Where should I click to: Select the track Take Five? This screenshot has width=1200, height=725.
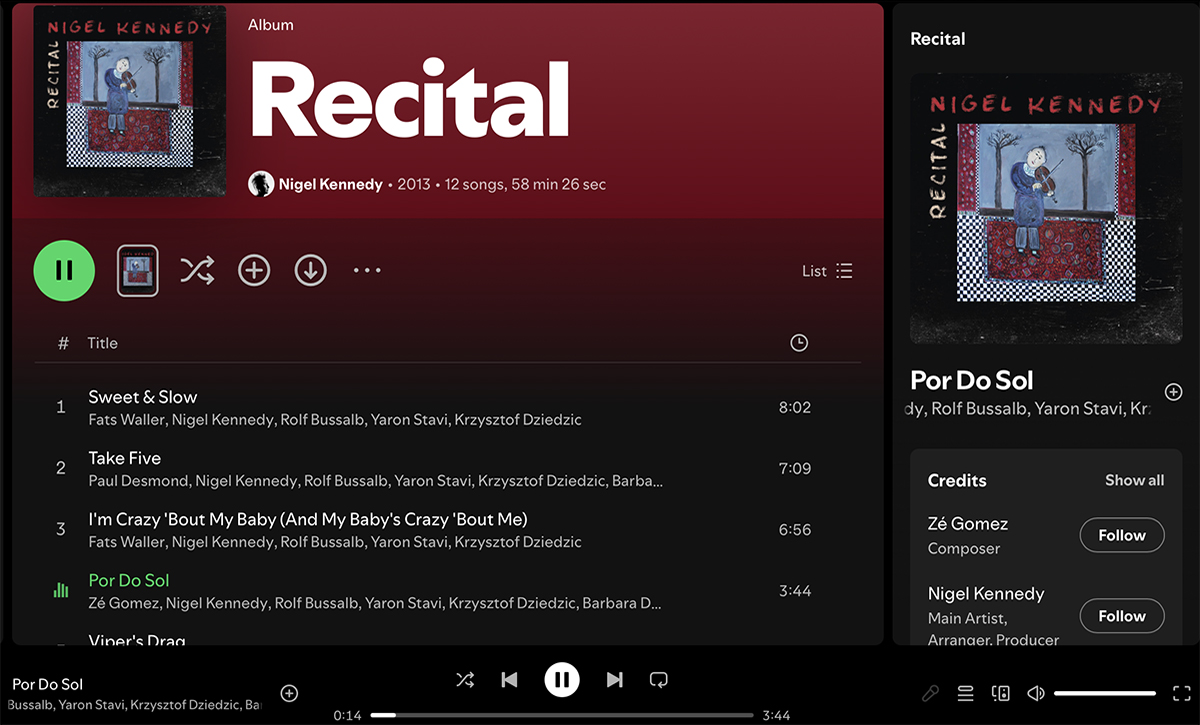(124, 457)
